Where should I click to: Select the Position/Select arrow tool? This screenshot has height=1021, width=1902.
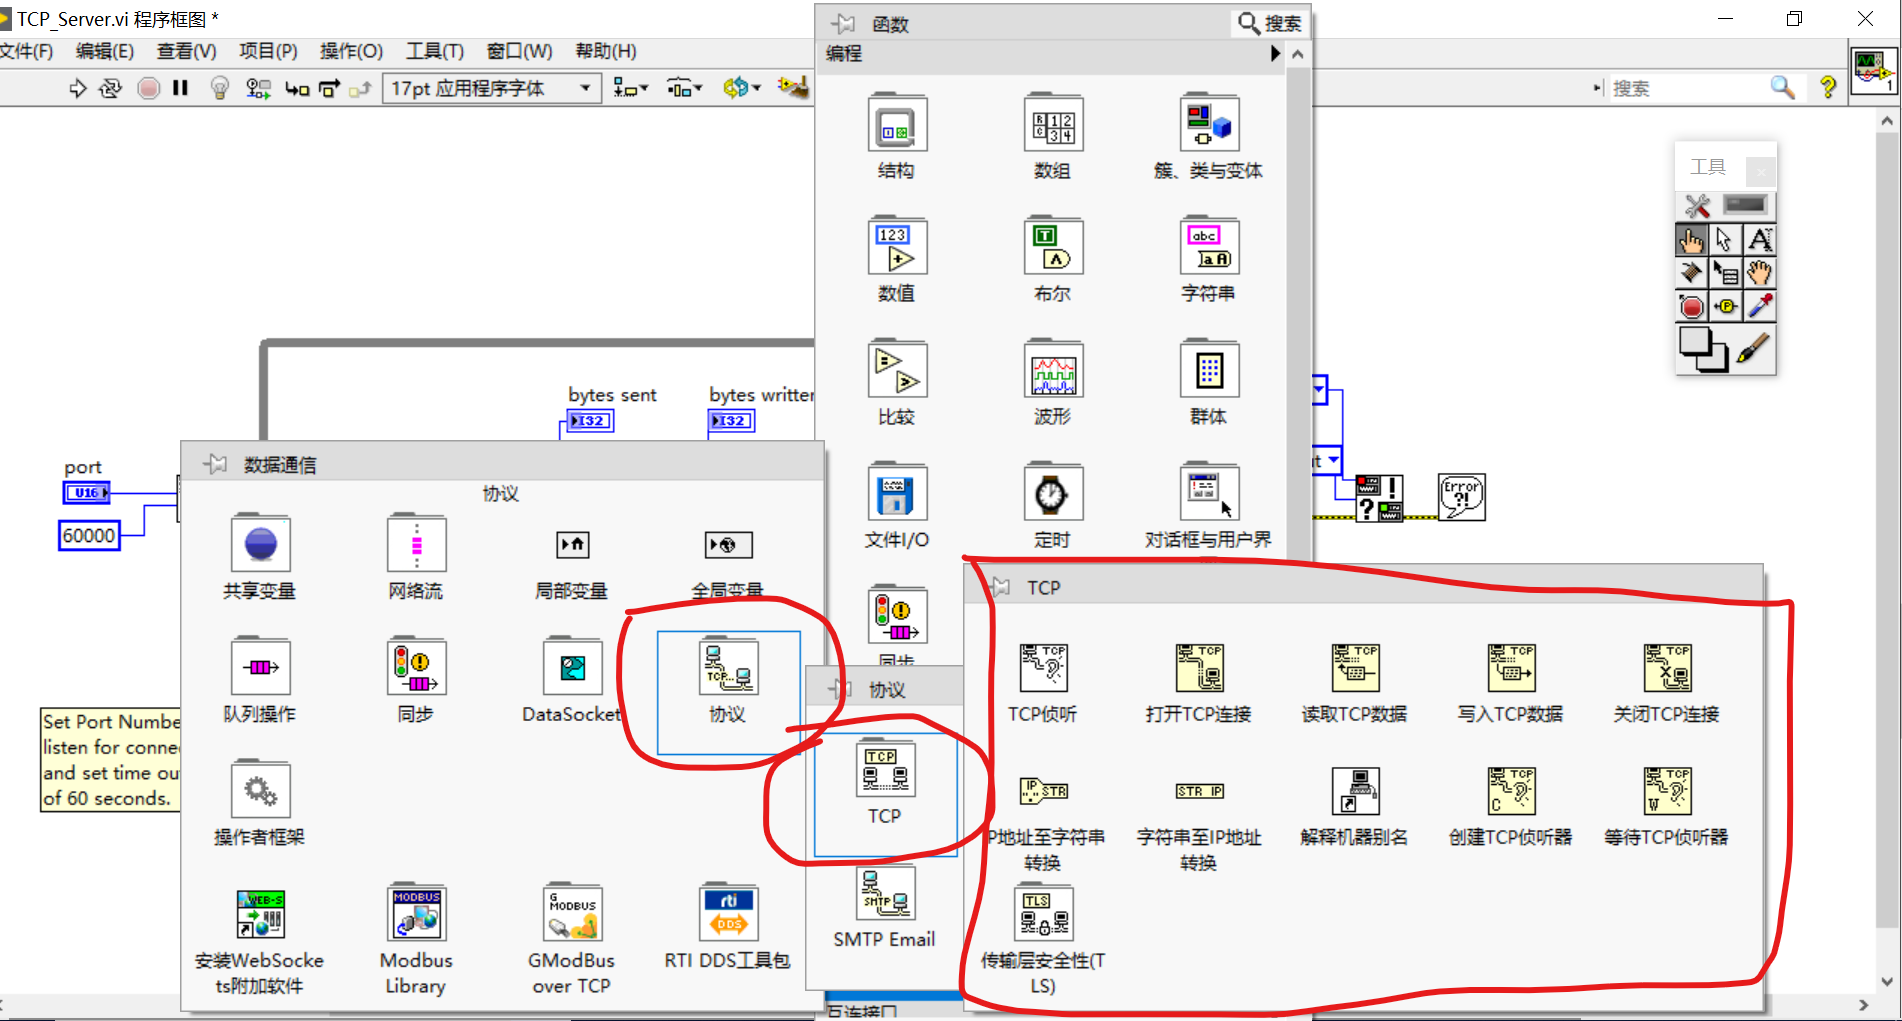point(1725,240)
